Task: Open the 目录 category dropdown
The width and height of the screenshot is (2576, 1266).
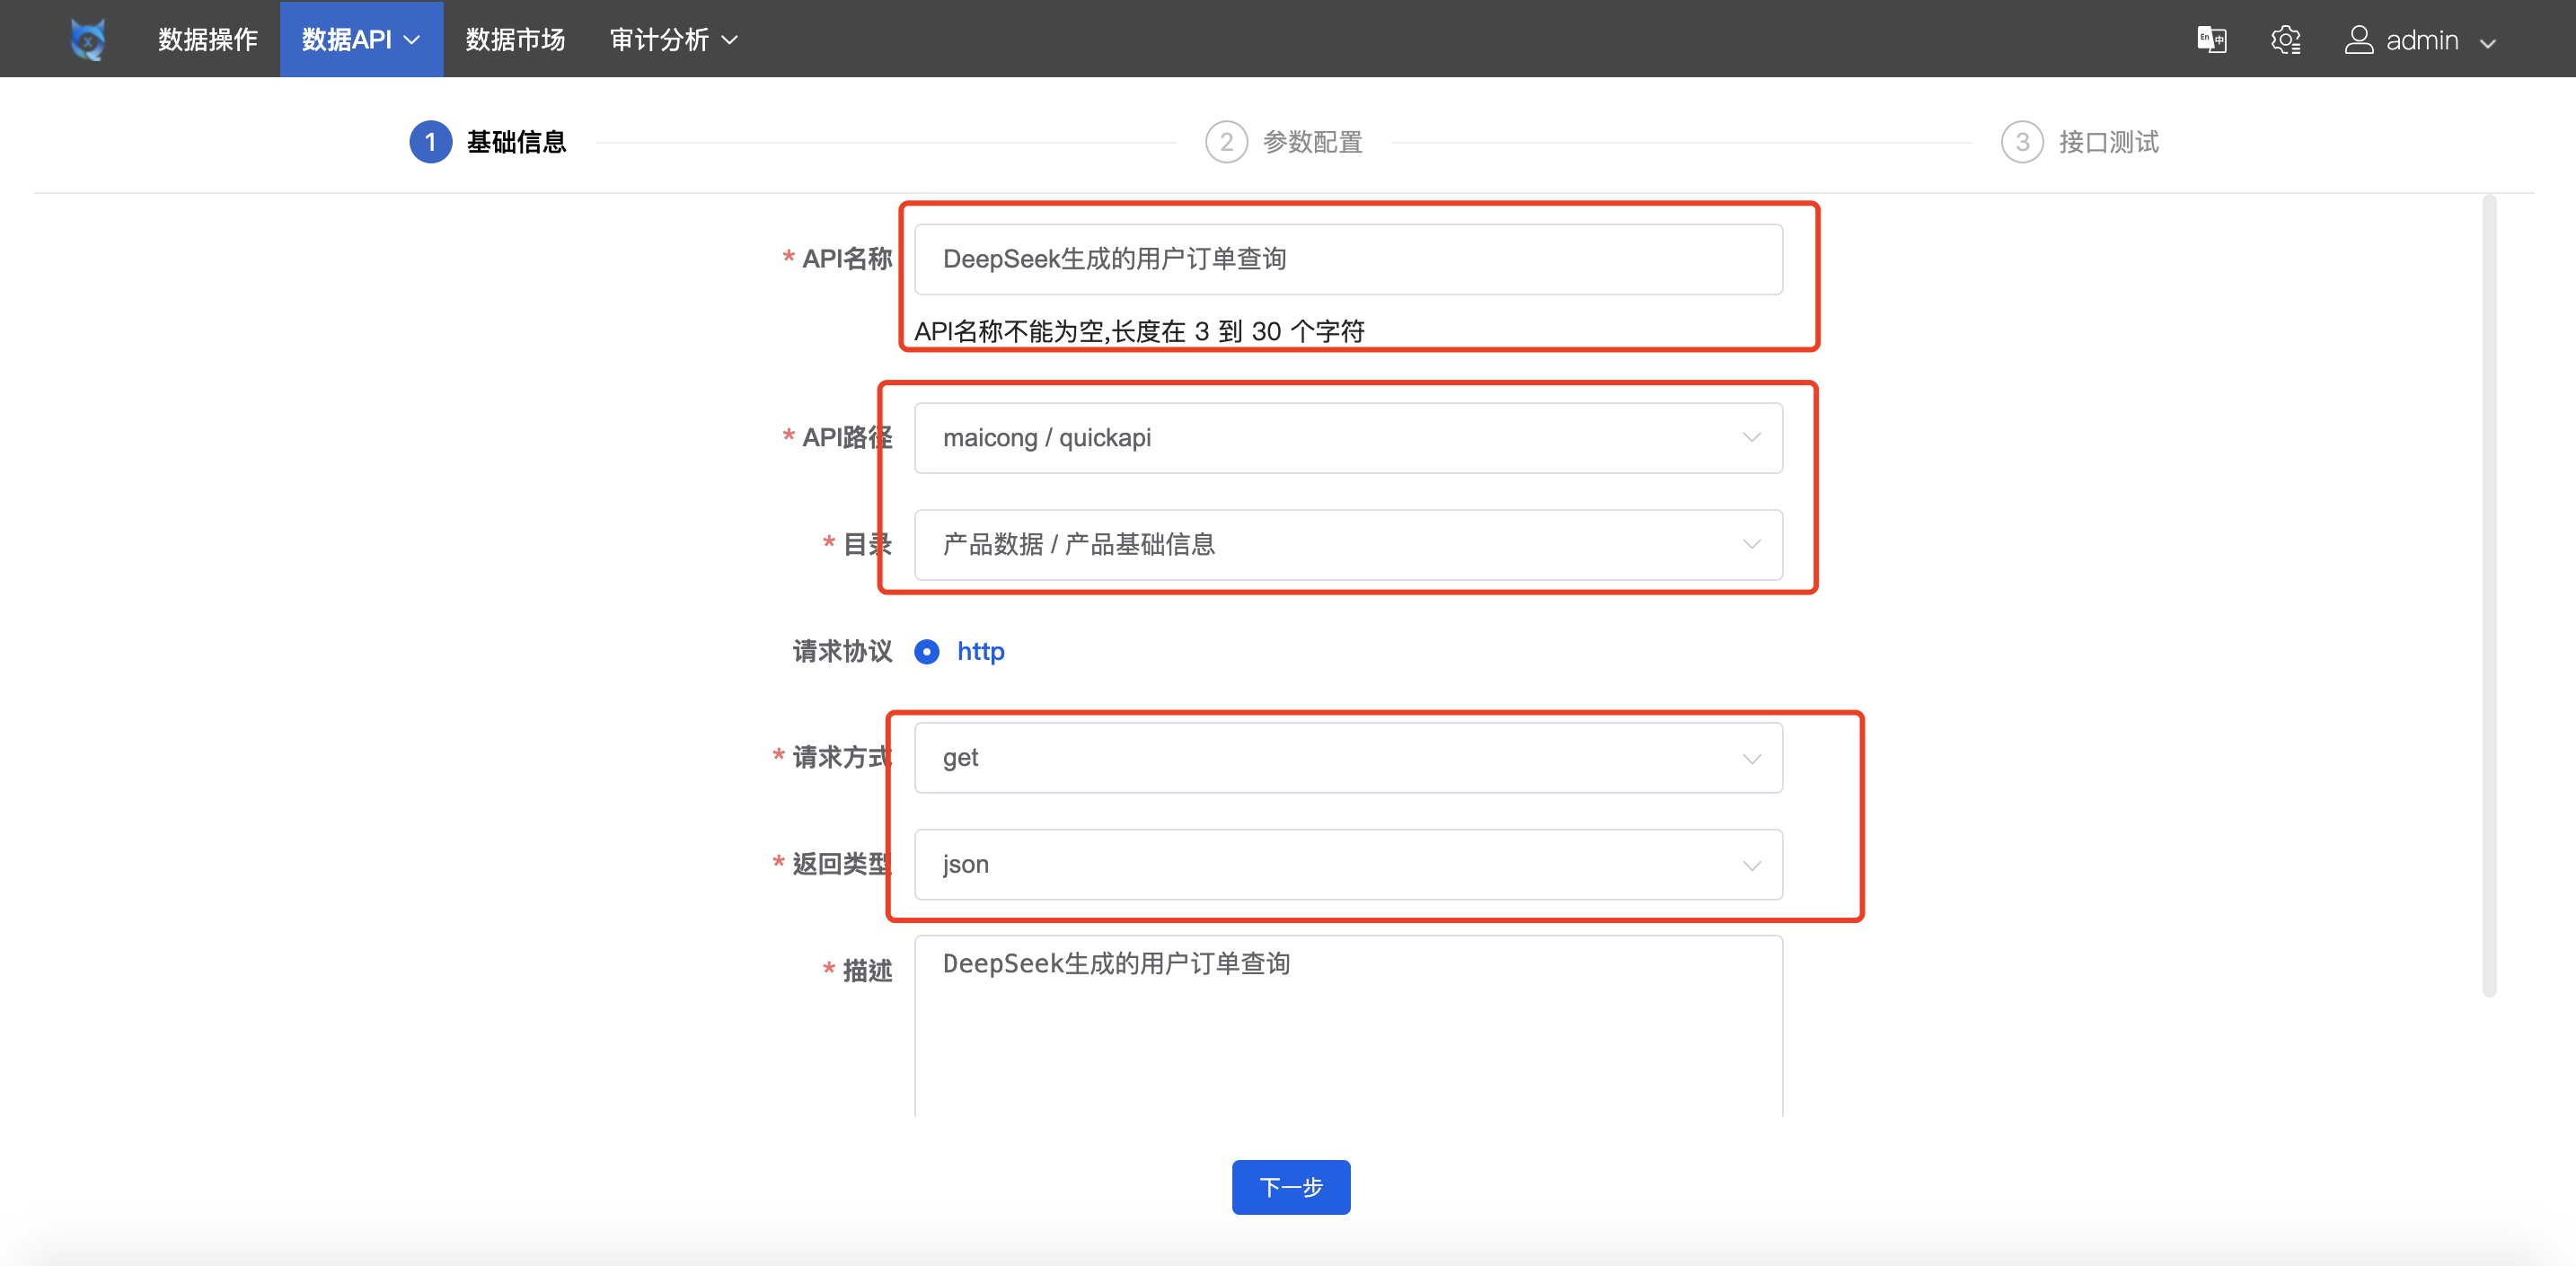Action: [x=1347, y=545]
